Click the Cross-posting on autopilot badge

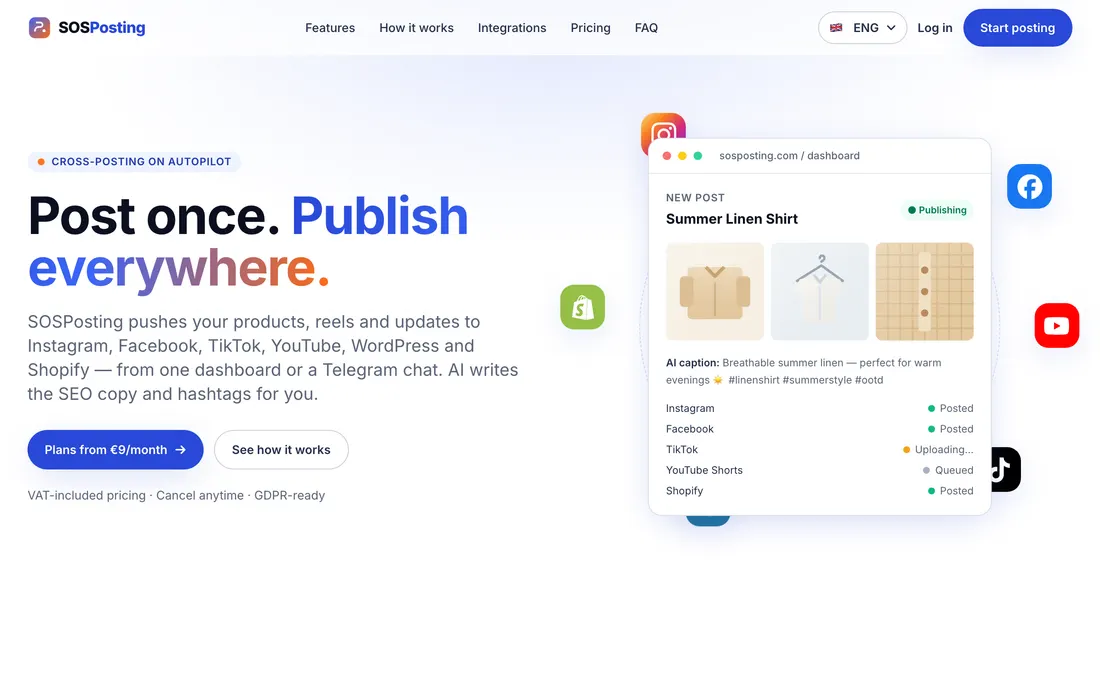tap(134, 161)
